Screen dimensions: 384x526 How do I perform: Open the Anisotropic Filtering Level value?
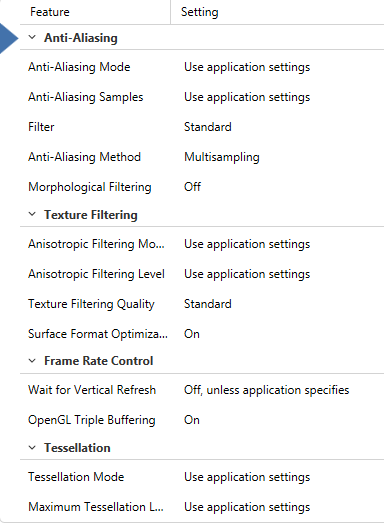[x=247, y=274]
